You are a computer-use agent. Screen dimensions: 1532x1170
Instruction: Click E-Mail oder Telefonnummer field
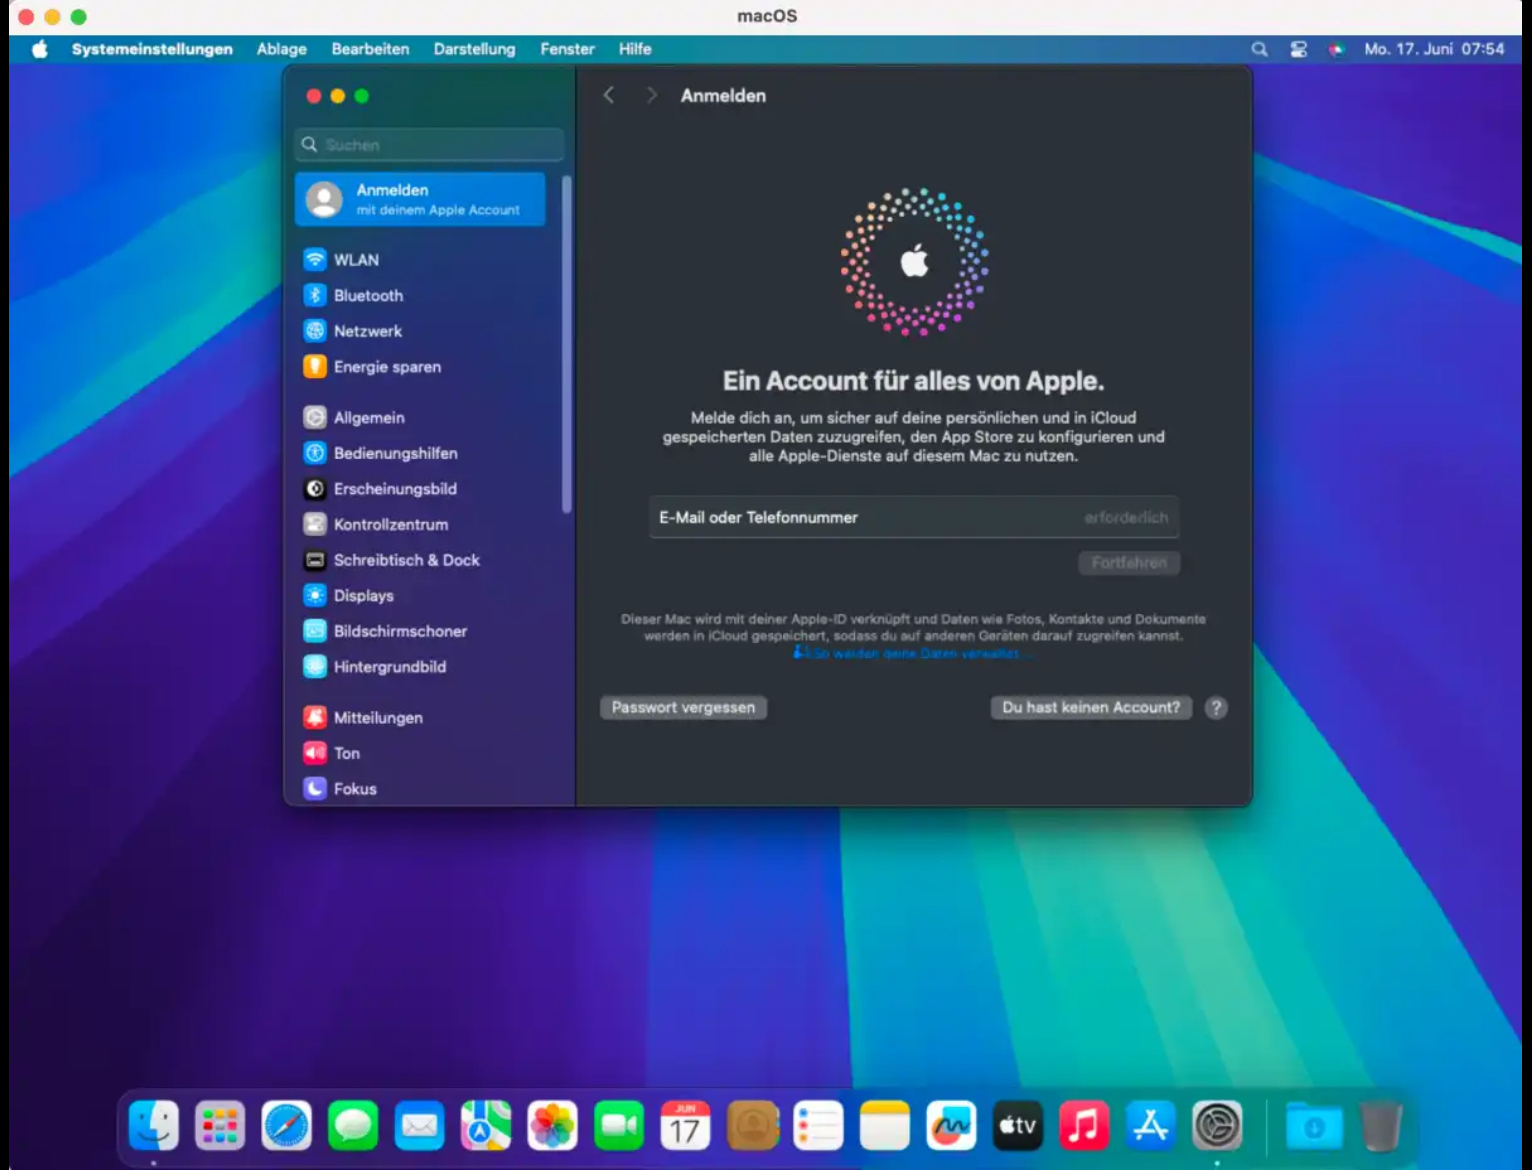click(913, 517)
